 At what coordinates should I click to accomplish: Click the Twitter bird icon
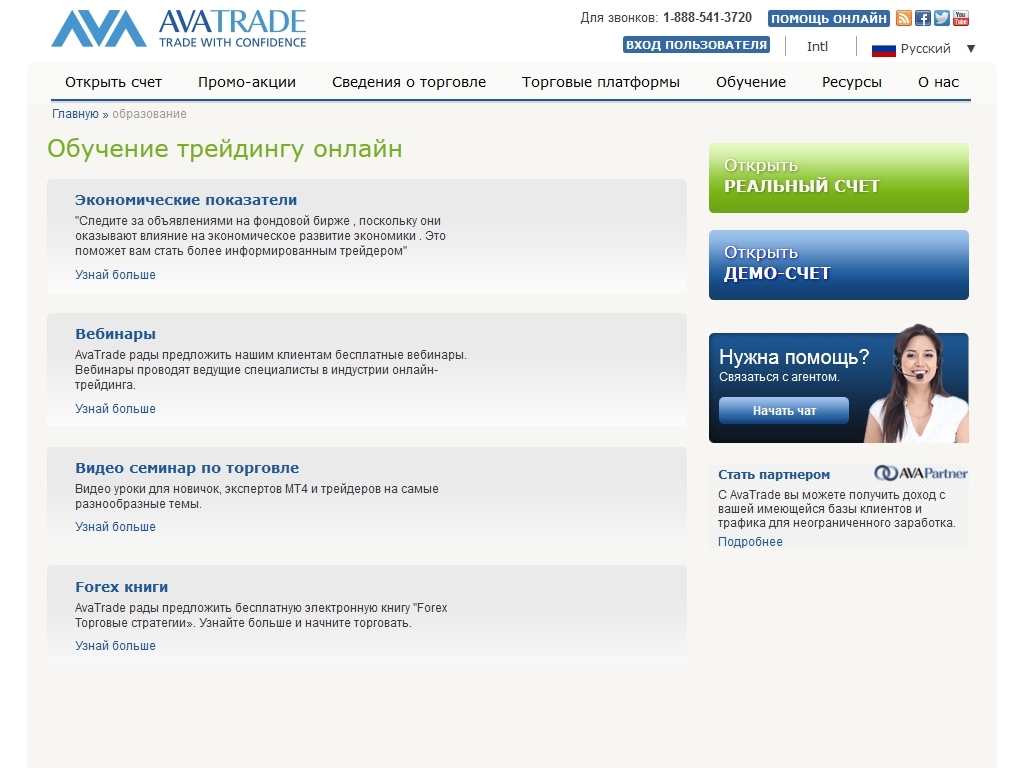(x=942, y=18)
